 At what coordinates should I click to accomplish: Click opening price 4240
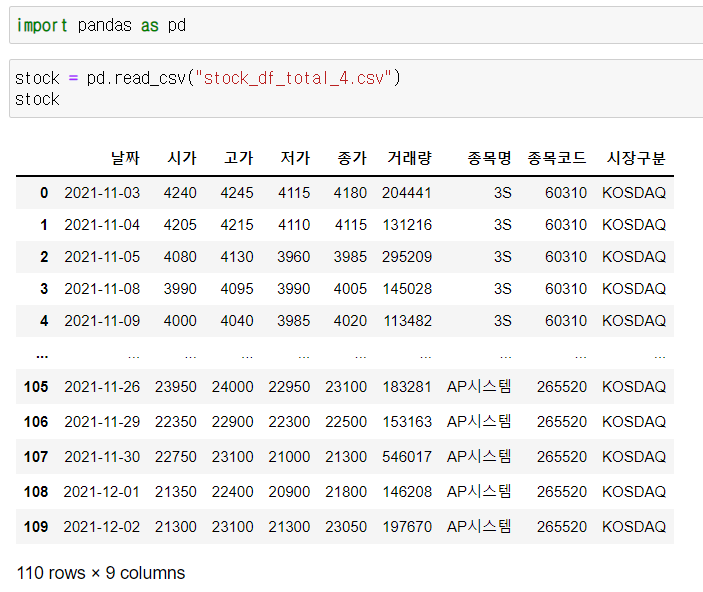(x=180, y=193)
